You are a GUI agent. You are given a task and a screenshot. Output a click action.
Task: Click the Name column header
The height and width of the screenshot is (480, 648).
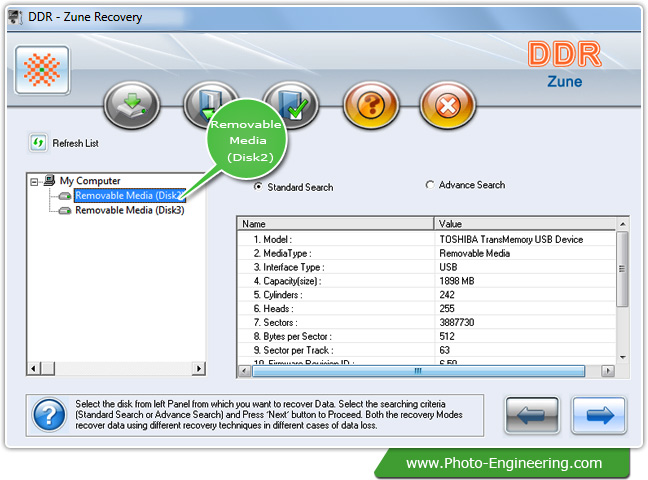[x=336, y=224]
